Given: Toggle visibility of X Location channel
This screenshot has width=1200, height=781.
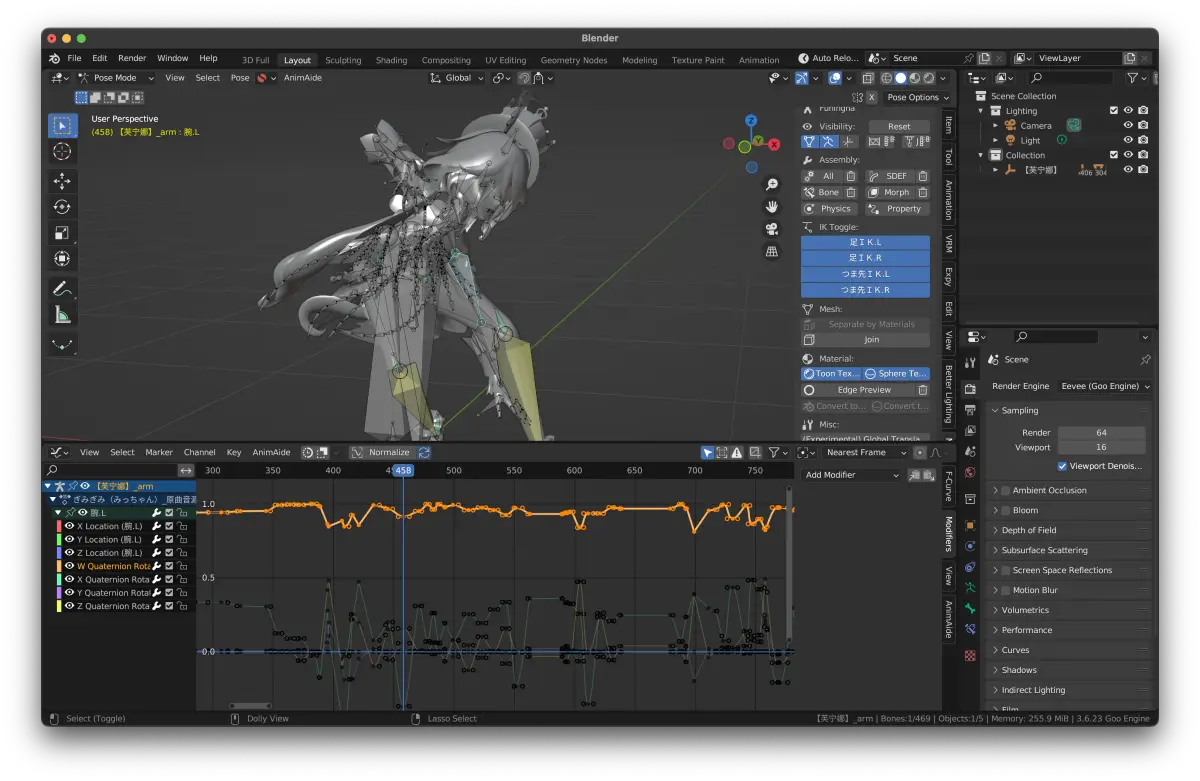Looking at the screenshot, I should click(x=69, y=526).
